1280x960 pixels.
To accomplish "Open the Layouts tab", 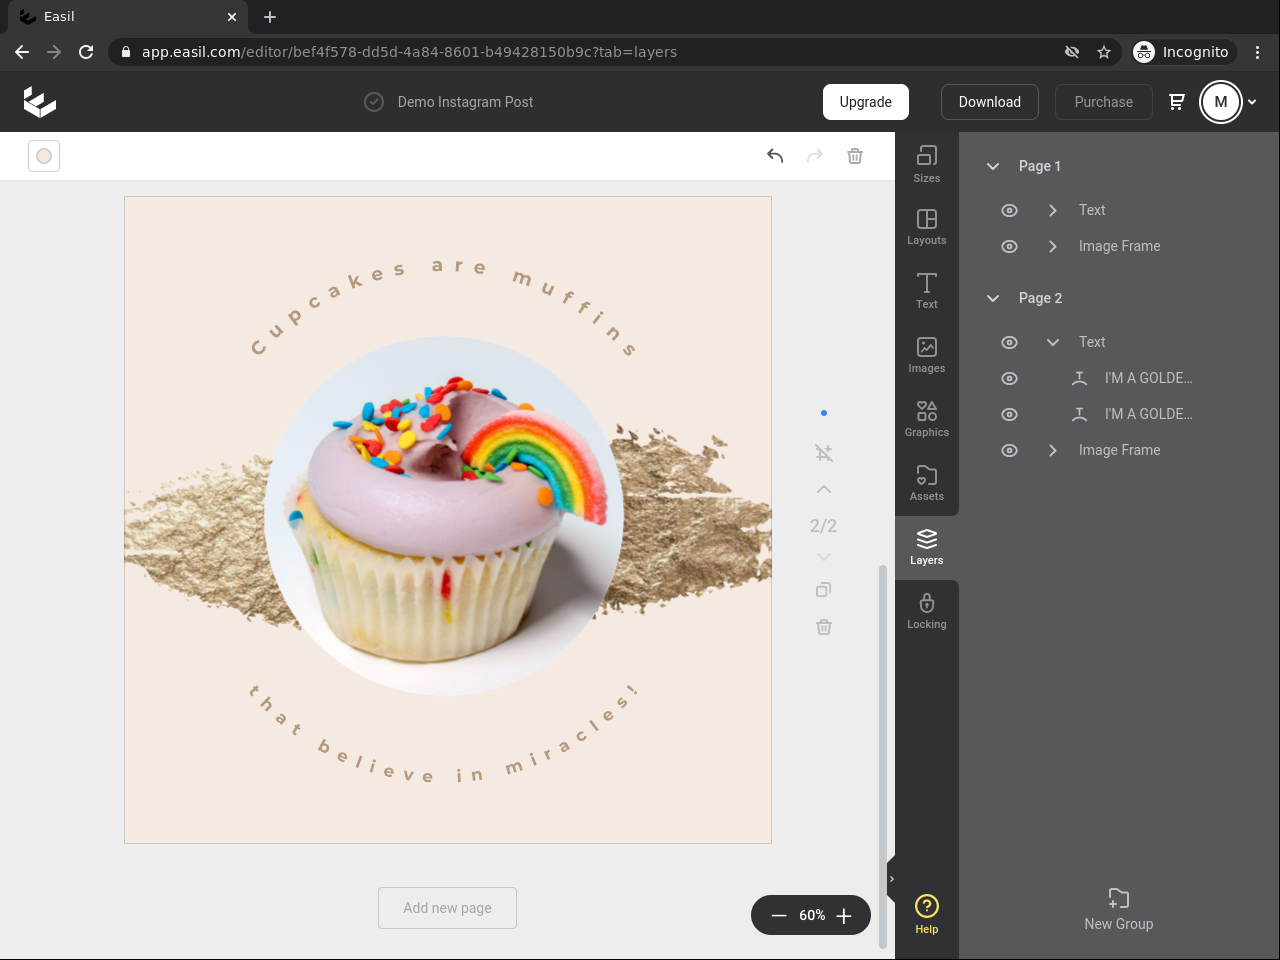I will click(927, 227).
